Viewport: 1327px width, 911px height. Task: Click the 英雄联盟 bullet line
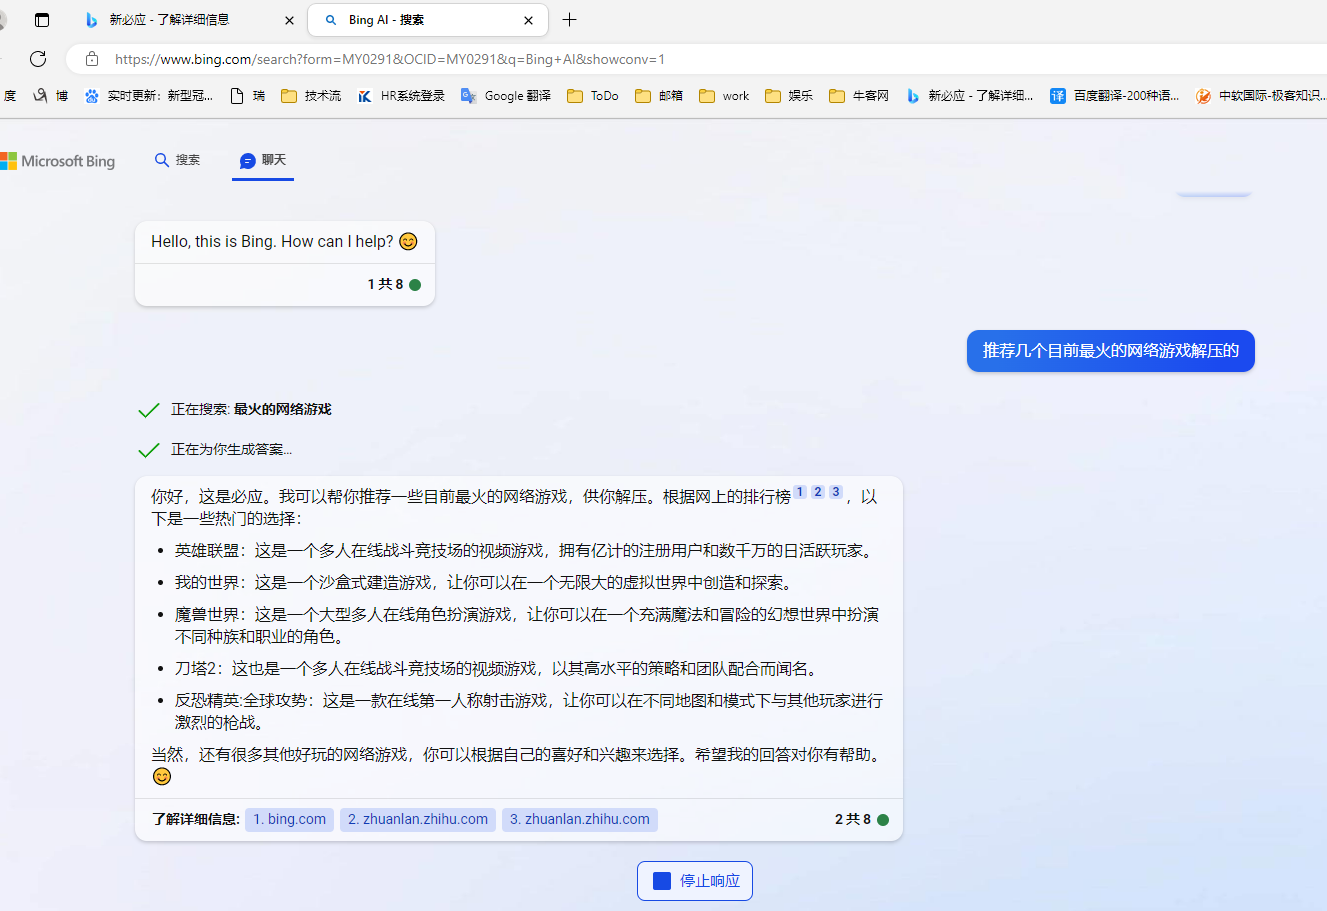click(x=526, y=551)
